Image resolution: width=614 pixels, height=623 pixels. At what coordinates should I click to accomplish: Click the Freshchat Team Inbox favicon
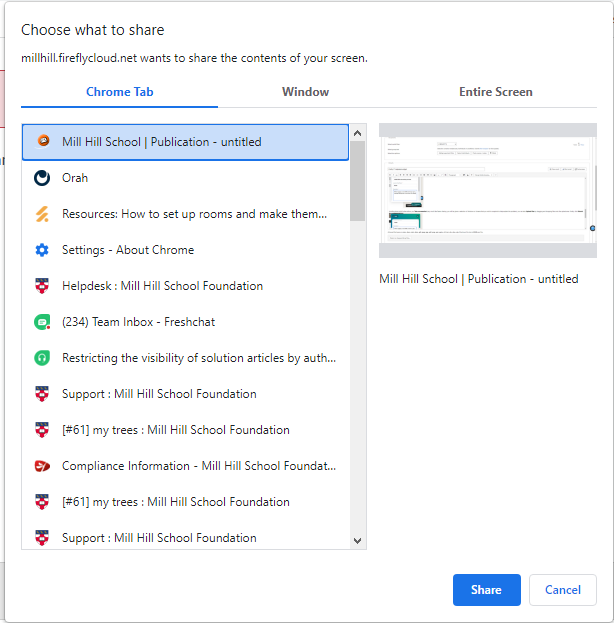point(42,322)
